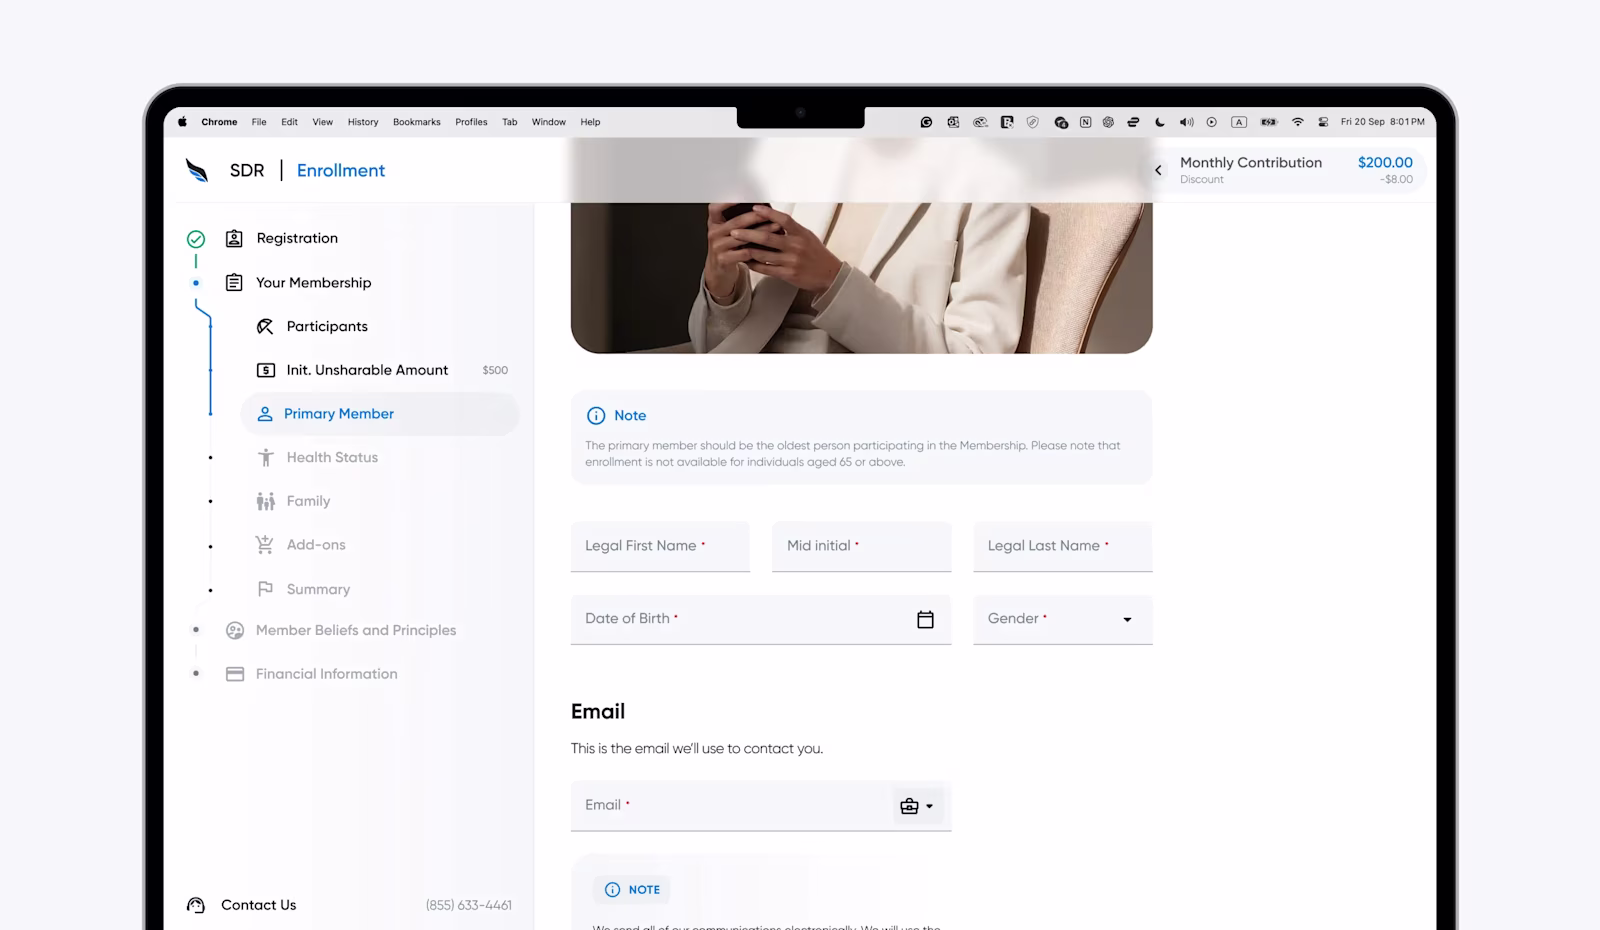Viewport: 1600px width, 930px height.
Task: Collapse the Monthly Contribution panel chevron
Action: tap(1158, 170)
